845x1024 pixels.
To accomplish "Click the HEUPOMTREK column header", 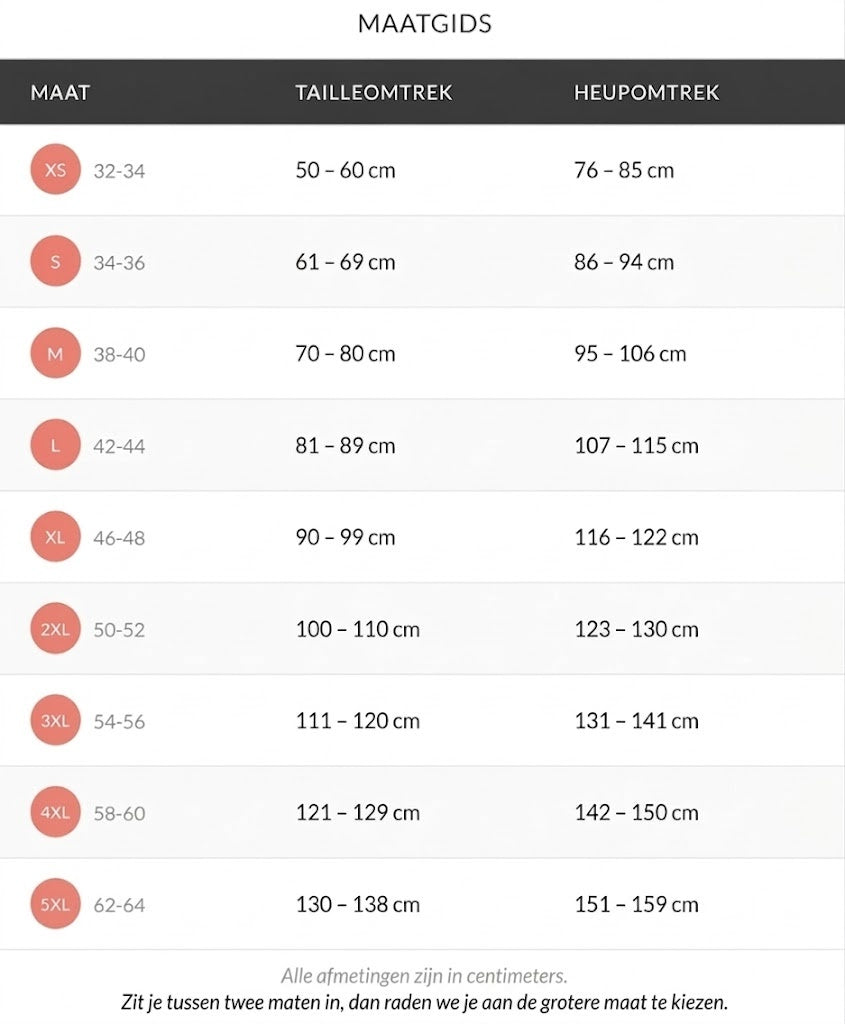I will pyautogui.click(x=646, y=93).
